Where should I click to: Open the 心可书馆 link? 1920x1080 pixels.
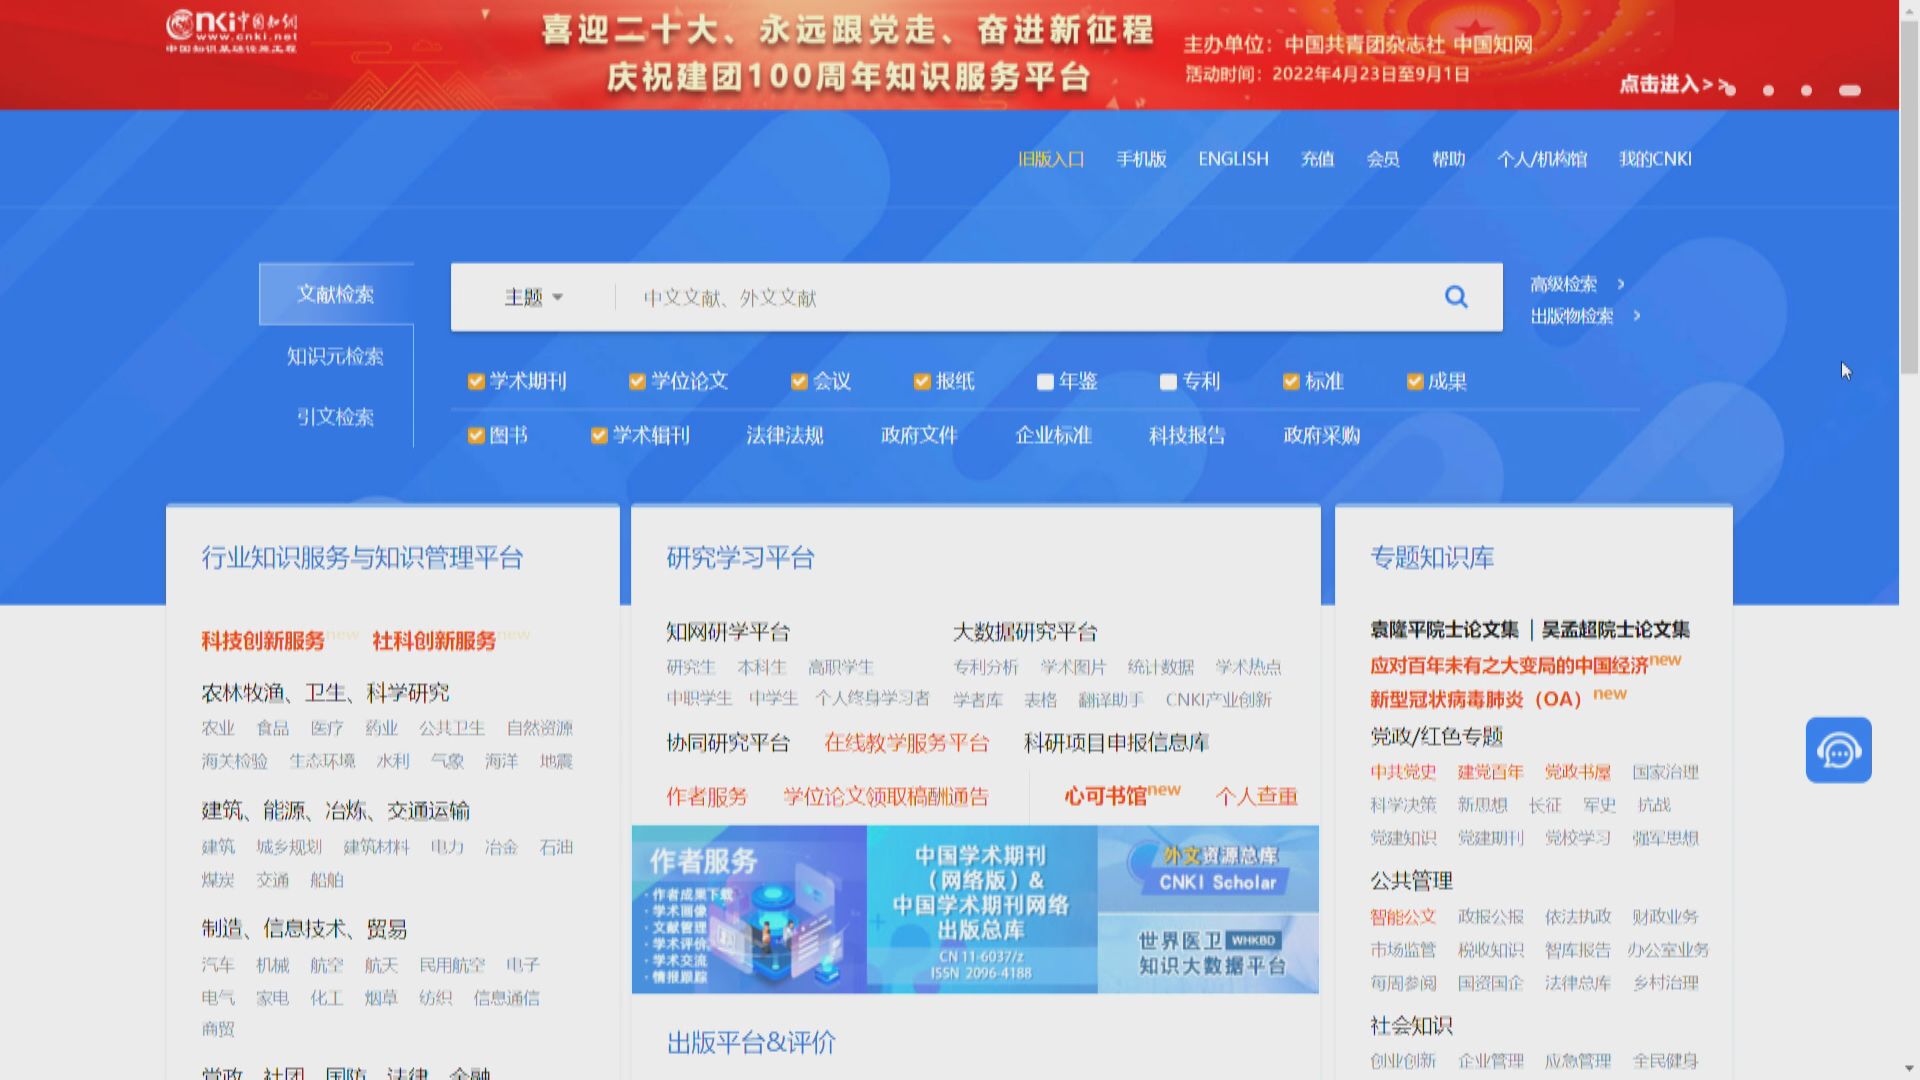coord(1108,796)
